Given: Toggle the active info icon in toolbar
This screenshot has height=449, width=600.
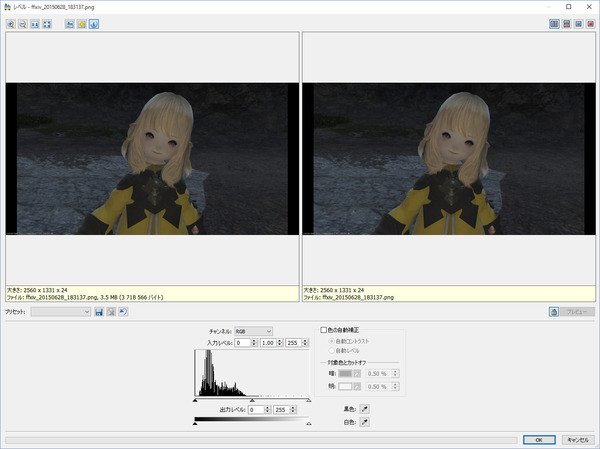Looking at the screenshot, I should 94,24.
